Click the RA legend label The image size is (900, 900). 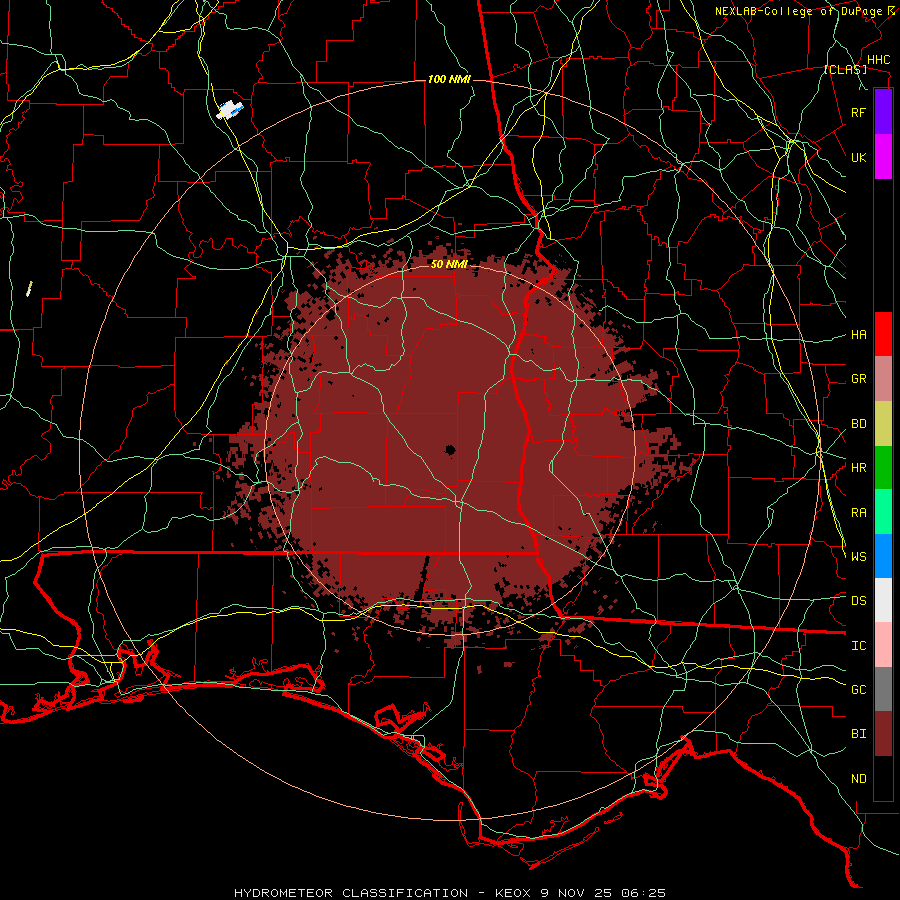858,513
